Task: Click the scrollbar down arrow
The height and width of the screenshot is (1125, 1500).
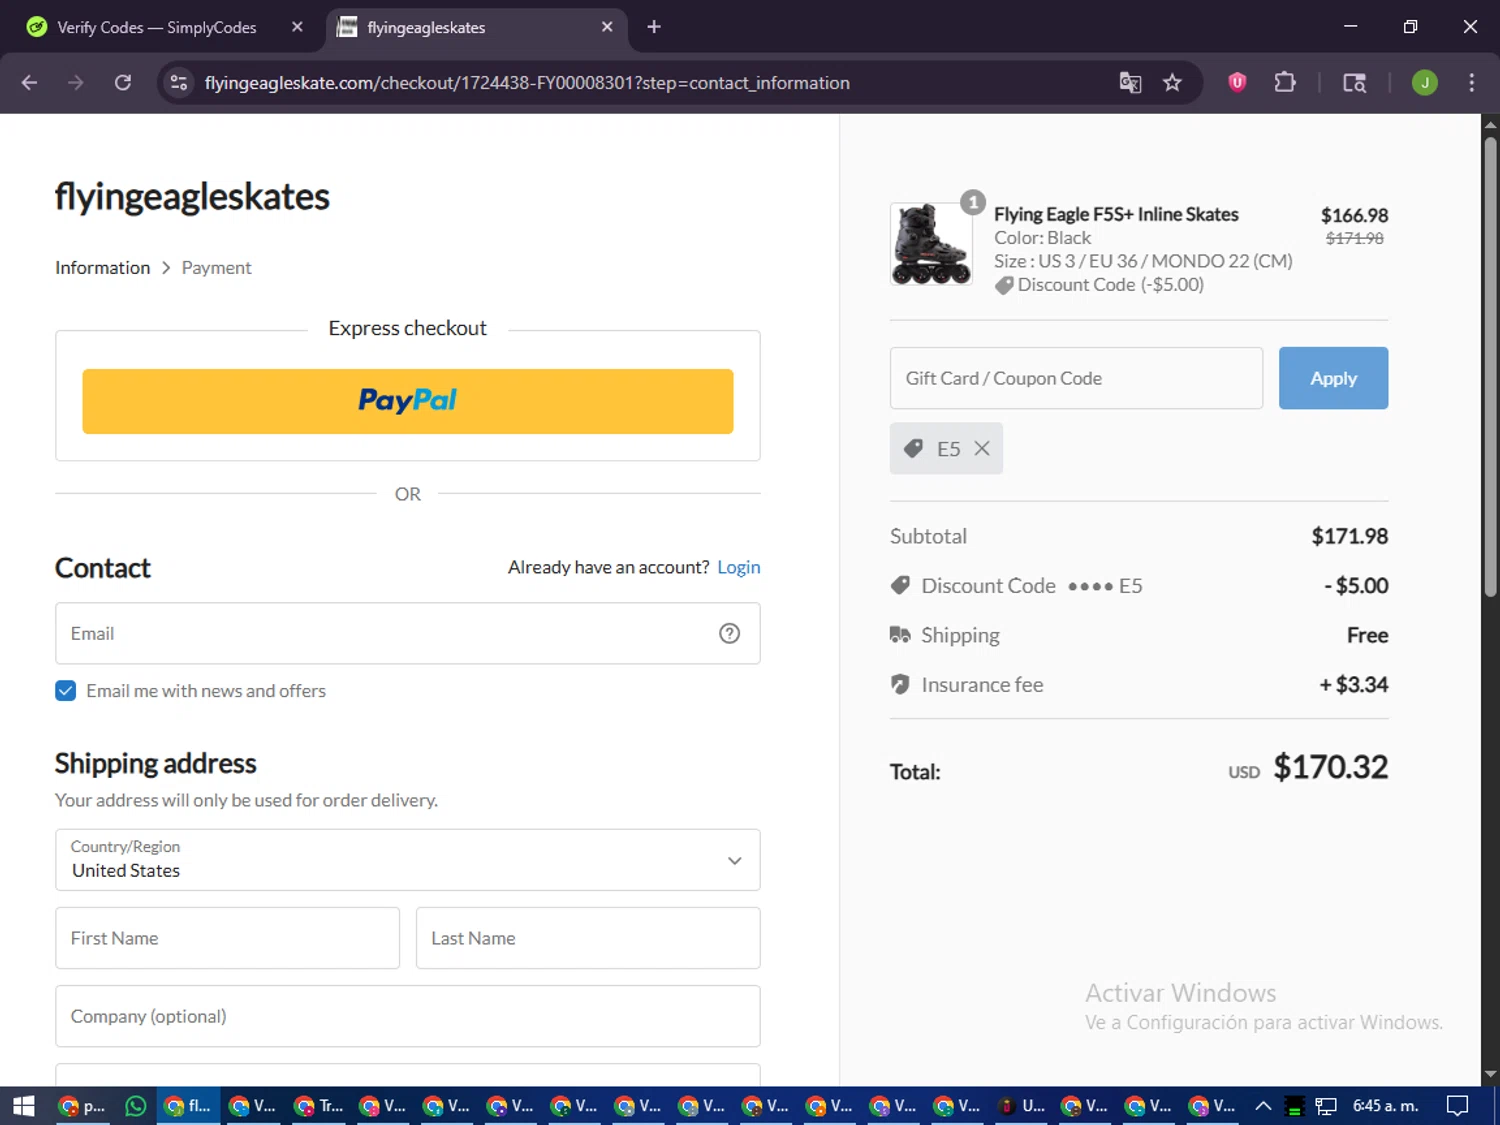Action: tap(1490, 1075)
